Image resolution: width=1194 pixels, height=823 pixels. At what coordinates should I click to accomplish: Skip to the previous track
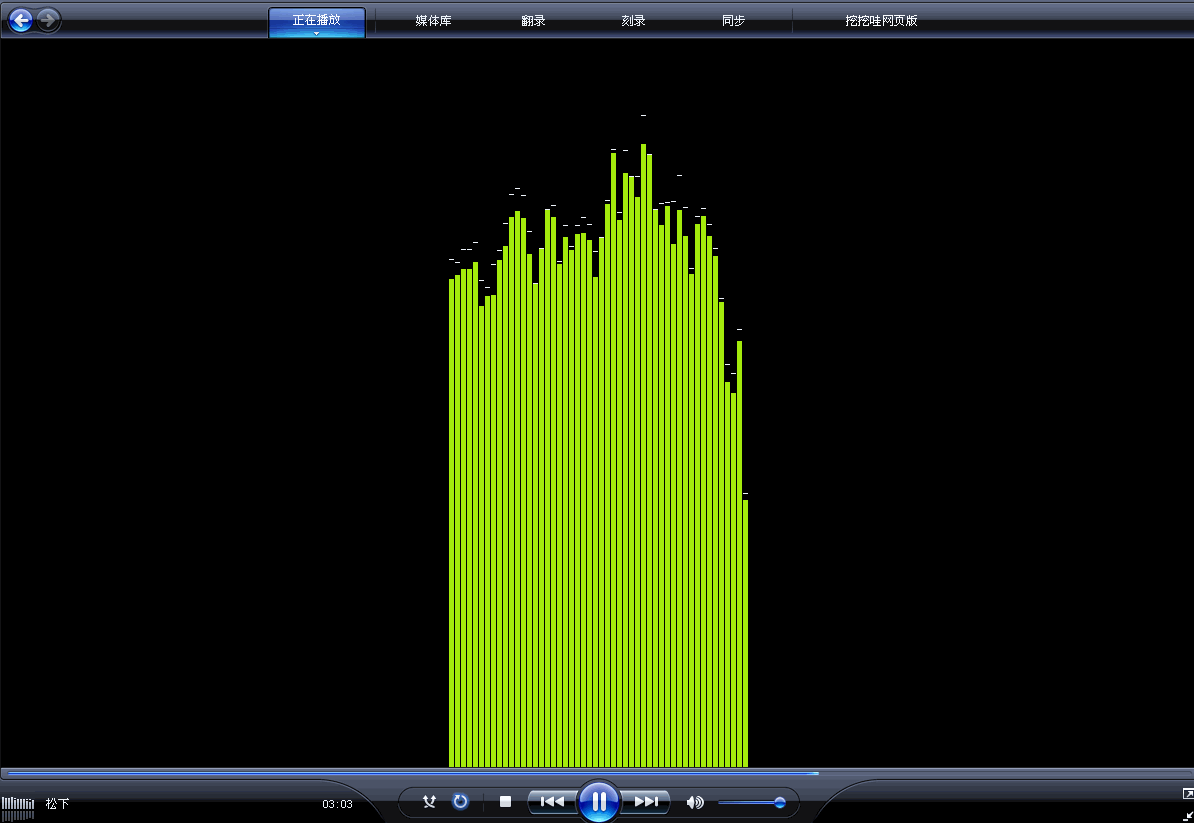click(x=552, y=801)
